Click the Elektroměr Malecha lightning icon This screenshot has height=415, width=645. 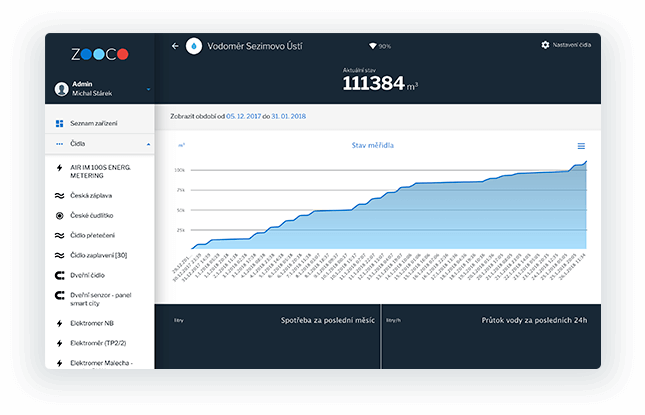coord(60,363)
